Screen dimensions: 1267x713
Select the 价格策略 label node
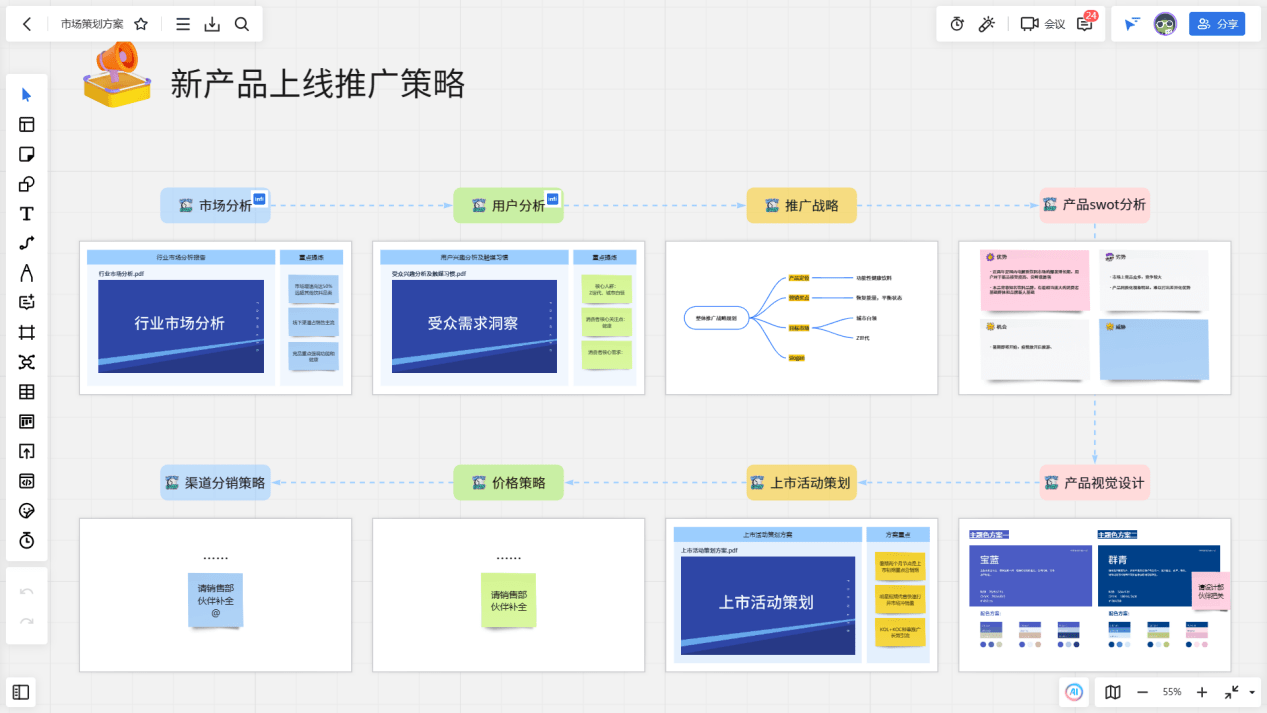tap(509, 483)
